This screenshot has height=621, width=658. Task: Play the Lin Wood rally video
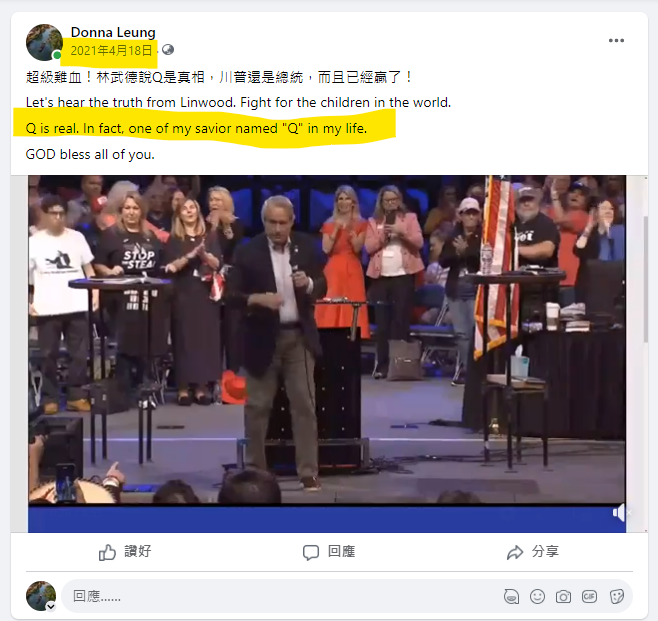click(327, 339)
